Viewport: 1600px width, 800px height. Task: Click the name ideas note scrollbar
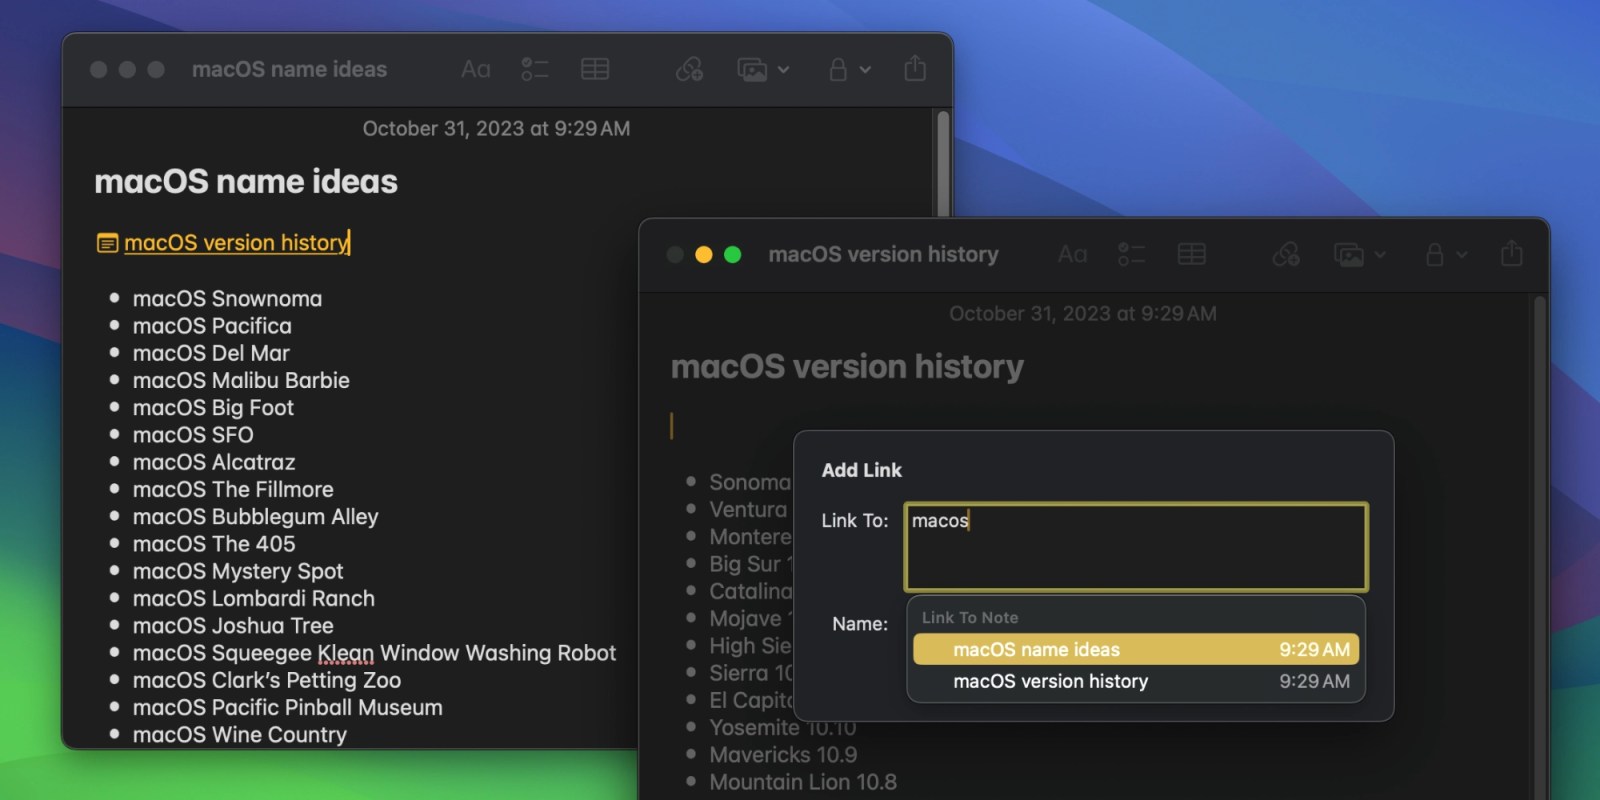pyautogui.click(x=942, y=160)
